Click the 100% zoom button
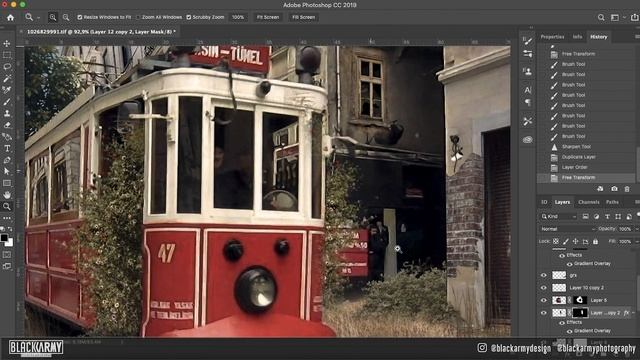 [238, 17]
